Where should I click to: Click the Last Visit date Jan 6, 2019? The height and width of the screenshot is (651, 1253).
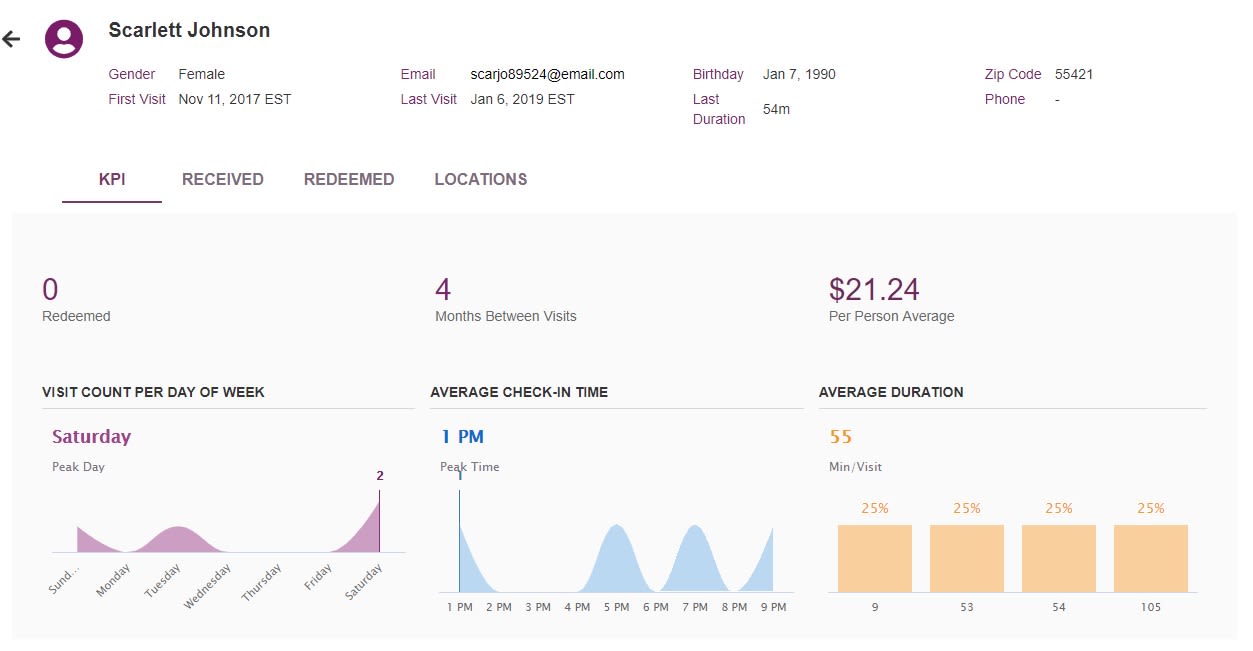point(522,99)
